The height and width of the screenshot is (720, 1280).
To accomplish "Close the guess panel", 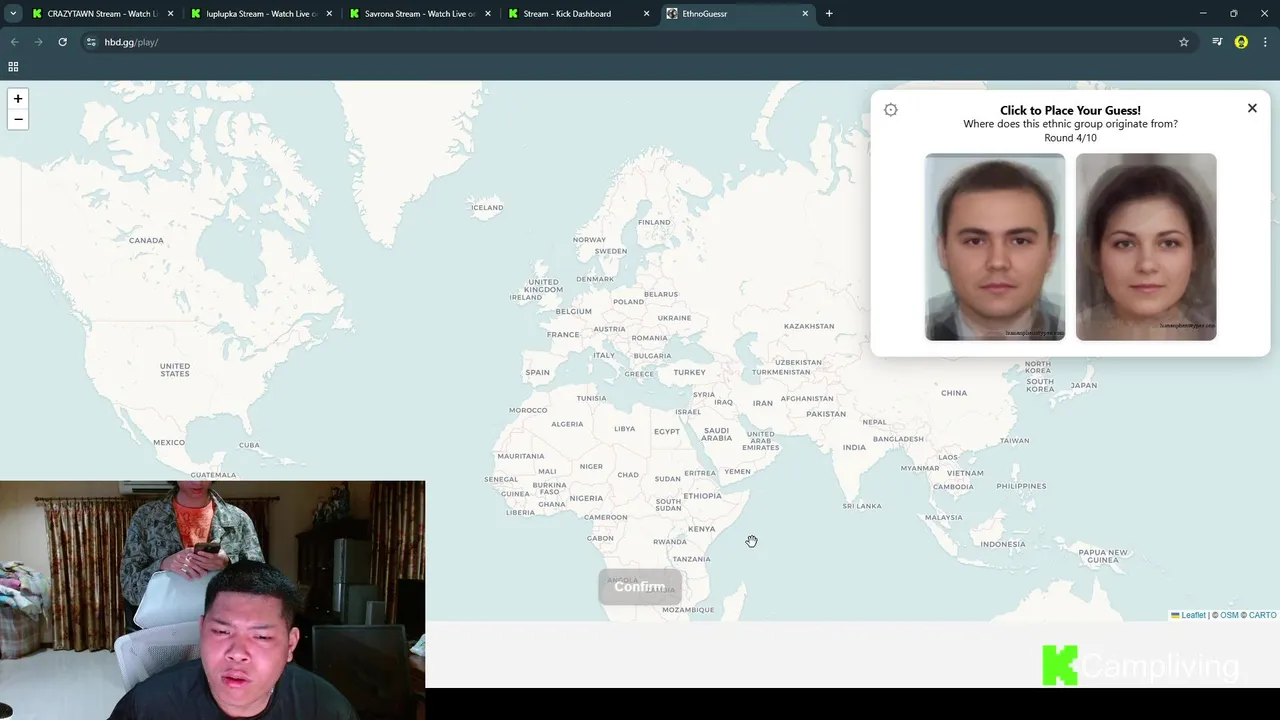I will [x=1252, y=108].
